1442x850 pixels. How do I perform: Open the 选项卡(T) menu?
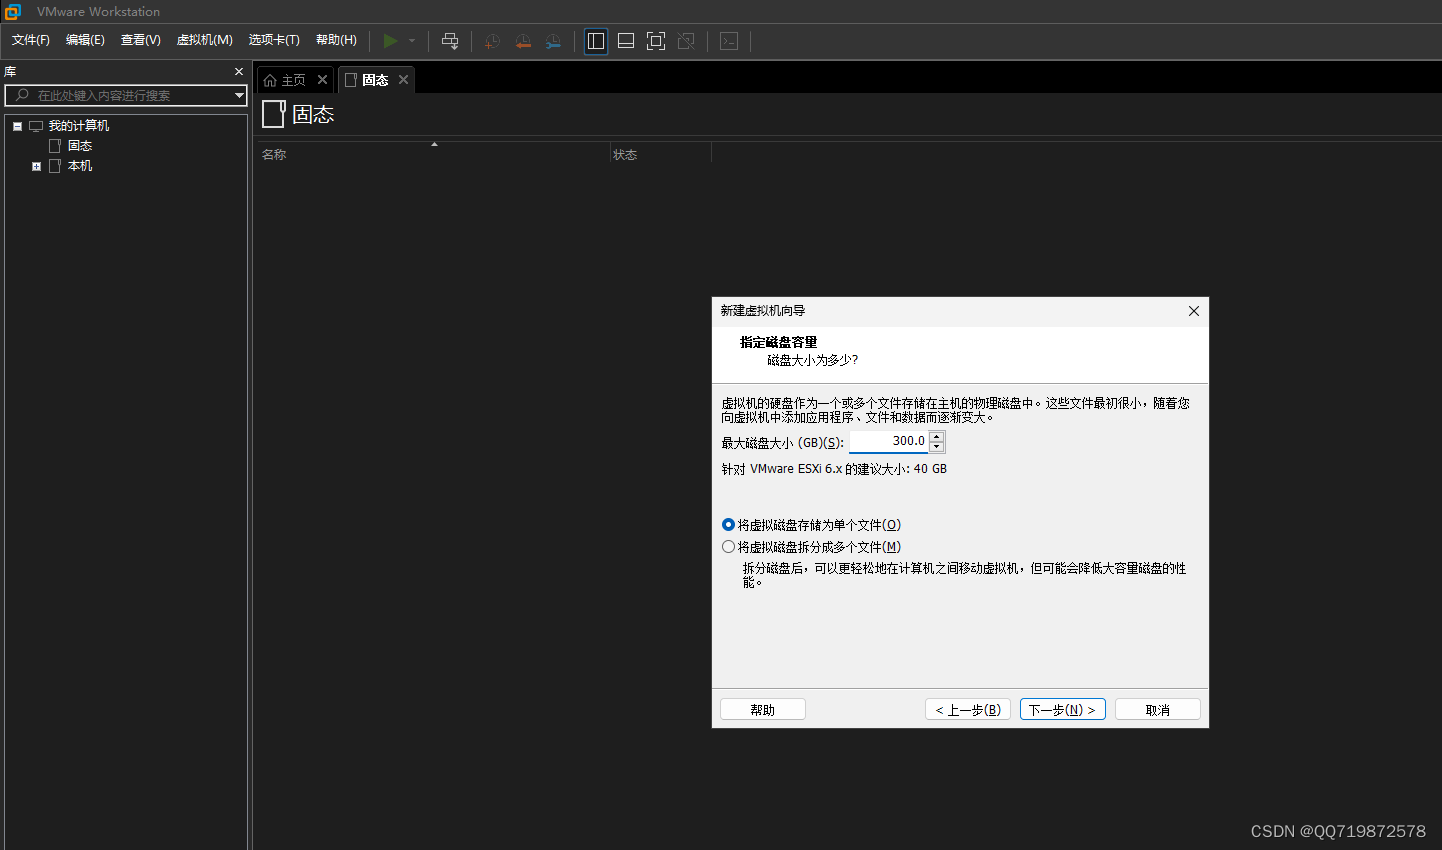pos(274,40)
